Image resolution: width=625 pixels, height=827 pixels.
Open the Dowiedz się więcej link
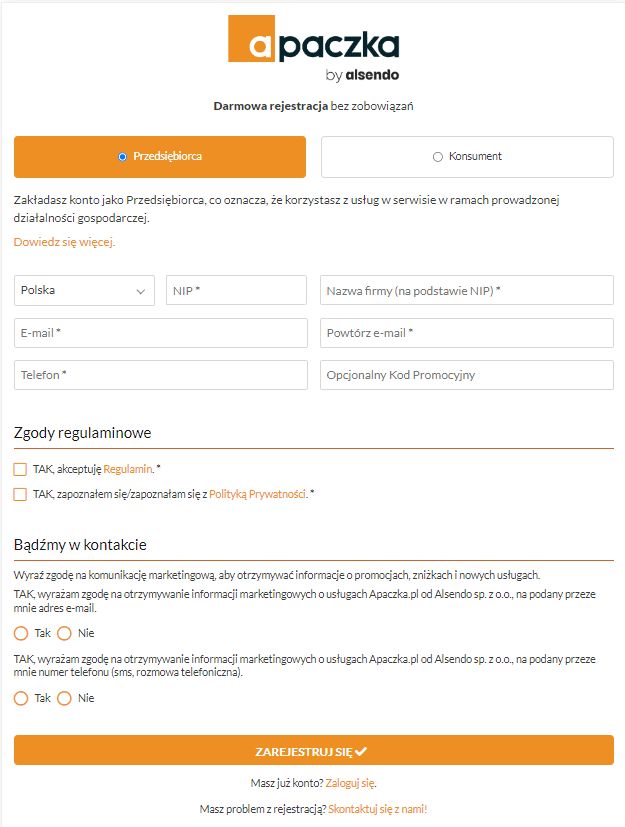64,242
